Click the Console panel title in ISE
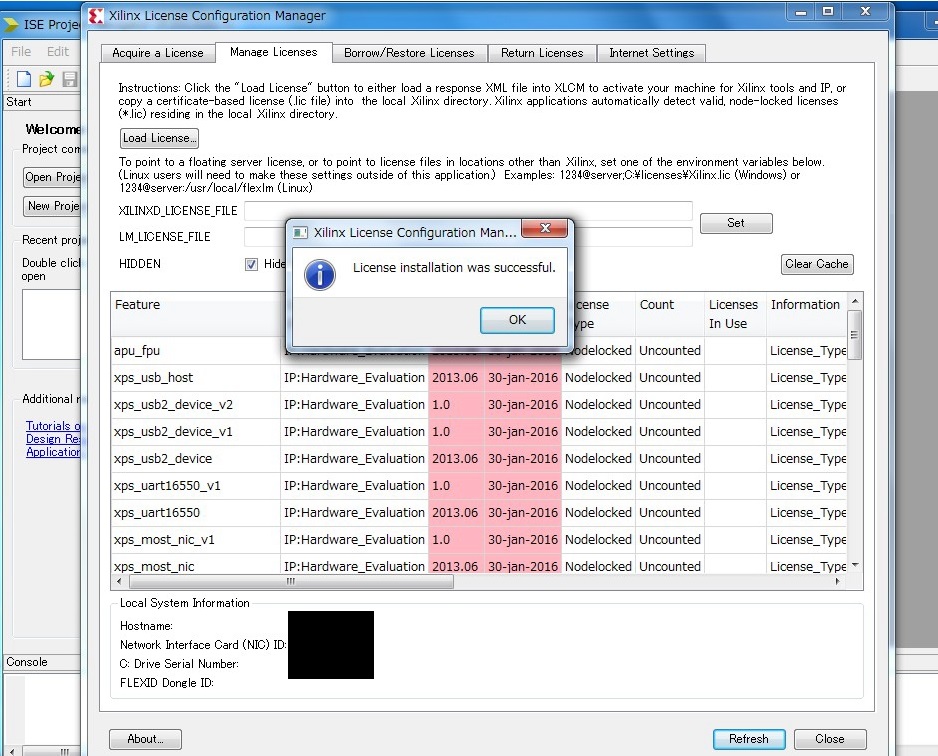This screenshot has height=756, width=938. coord(27,662)
